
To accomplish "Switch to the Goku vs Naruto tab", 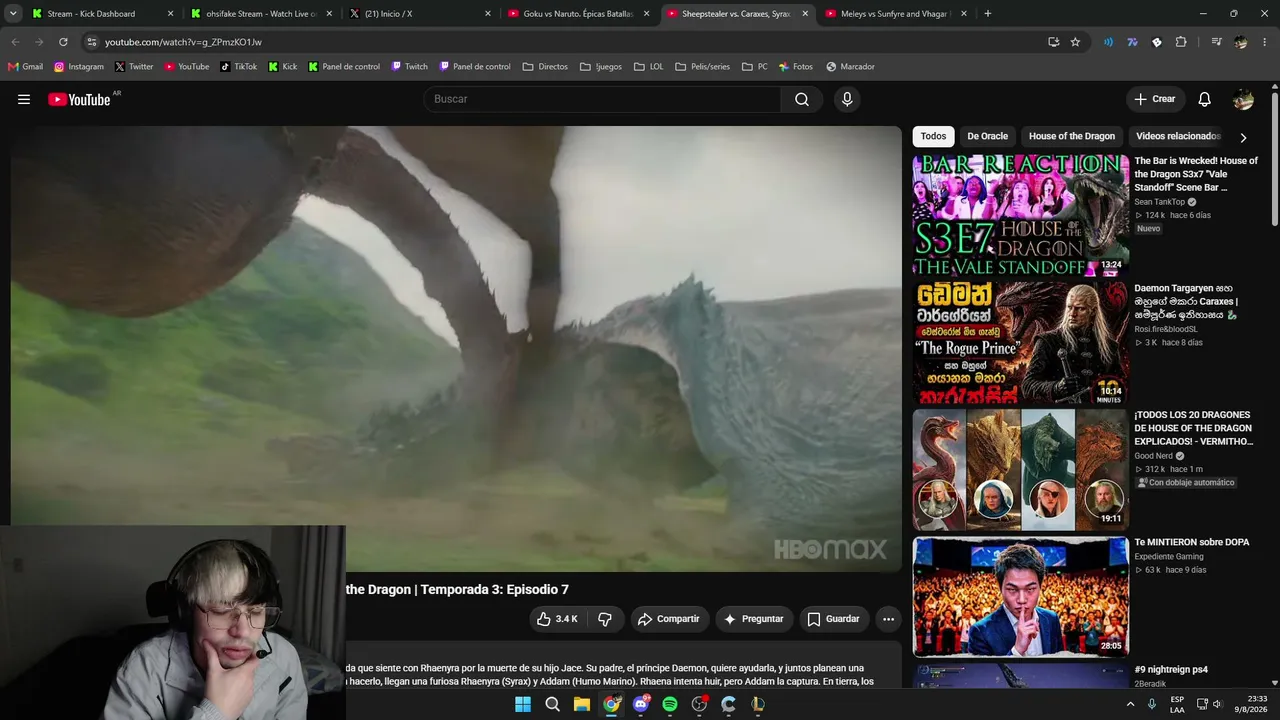I will (x=578, y=14).
